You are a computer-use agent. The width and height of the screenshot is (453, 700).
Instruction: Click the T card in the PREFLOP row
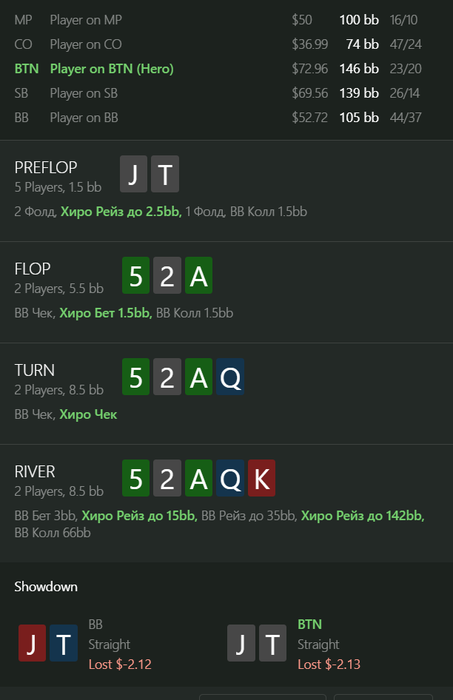coord(165,174)
